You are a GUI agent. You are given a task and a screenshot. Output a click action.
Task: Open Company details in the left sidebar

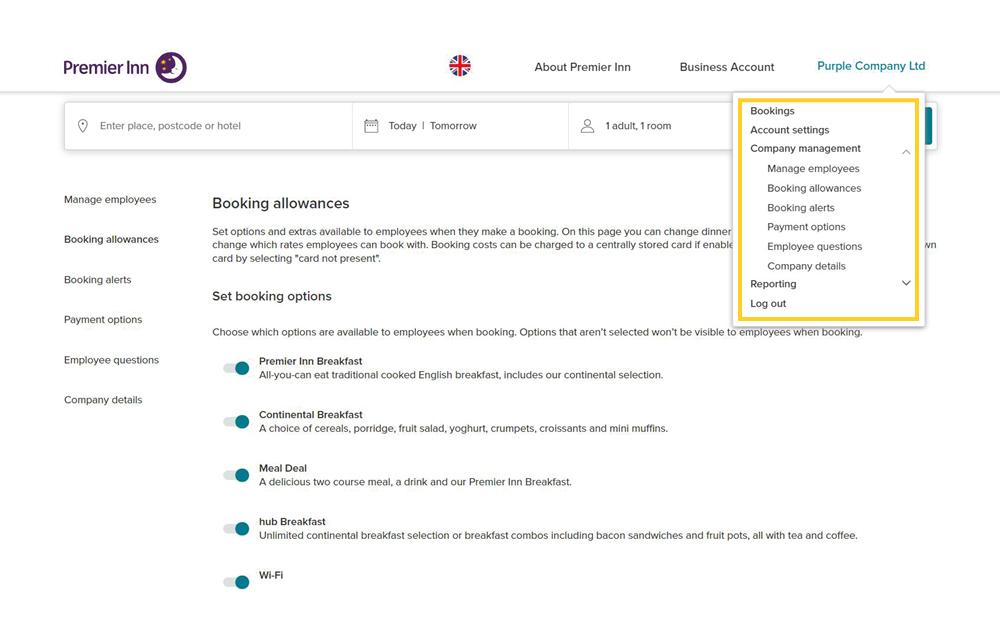pyautogui.click(x=103, y=400)
